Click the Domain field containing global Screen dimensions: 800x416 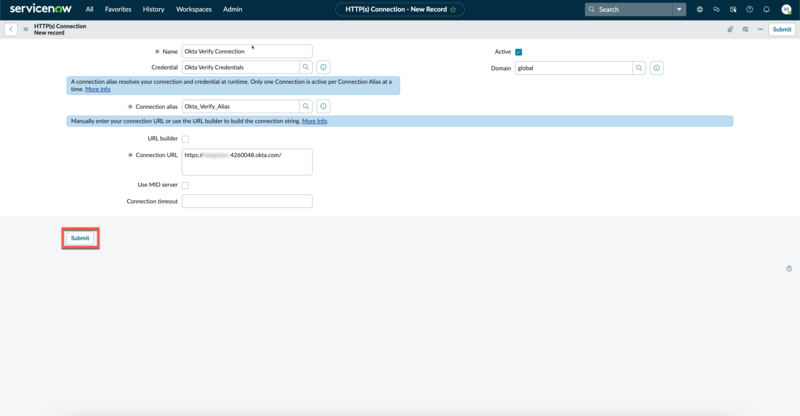point(573,68)
